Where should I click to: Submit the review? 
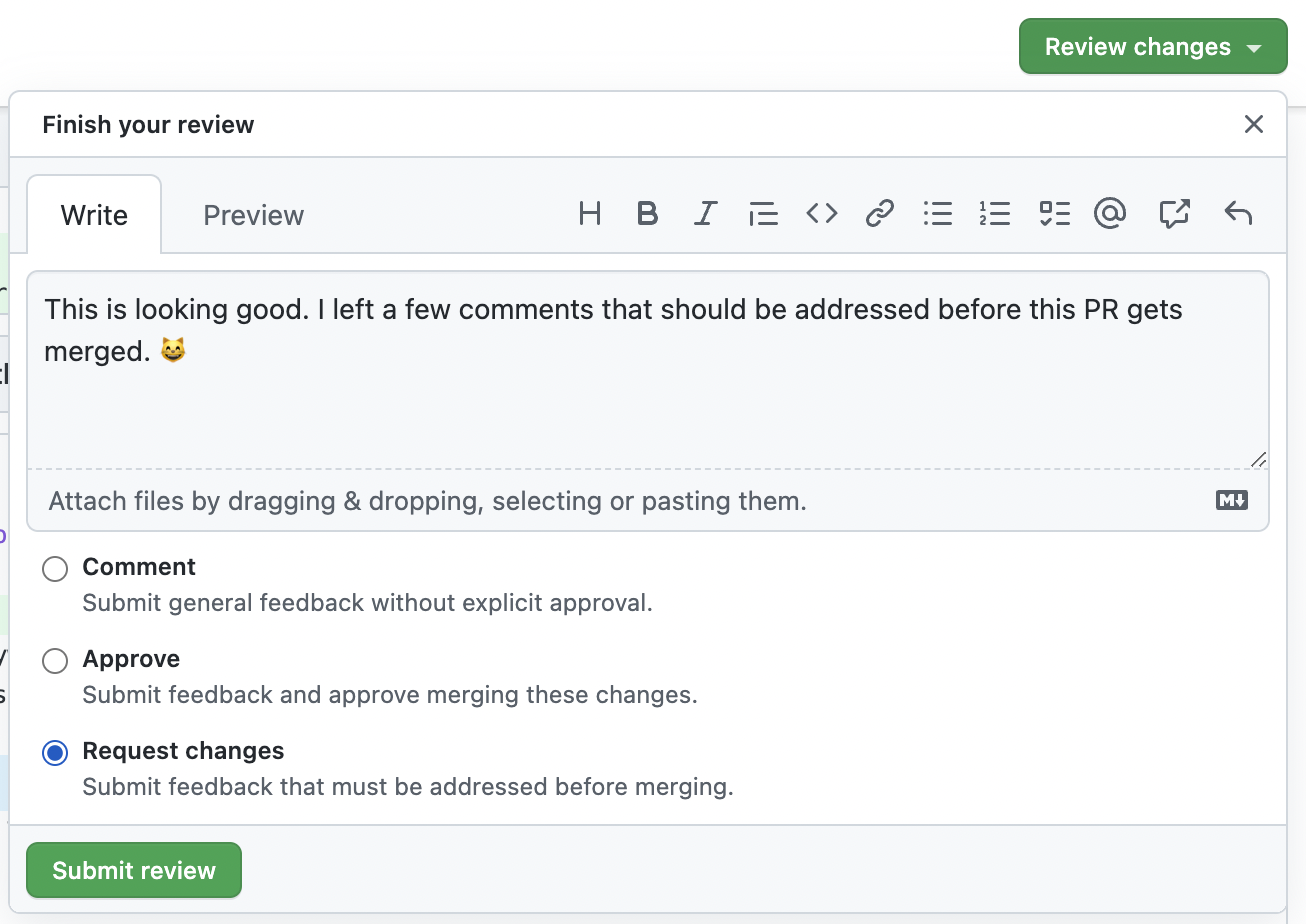tap(133, 870)
